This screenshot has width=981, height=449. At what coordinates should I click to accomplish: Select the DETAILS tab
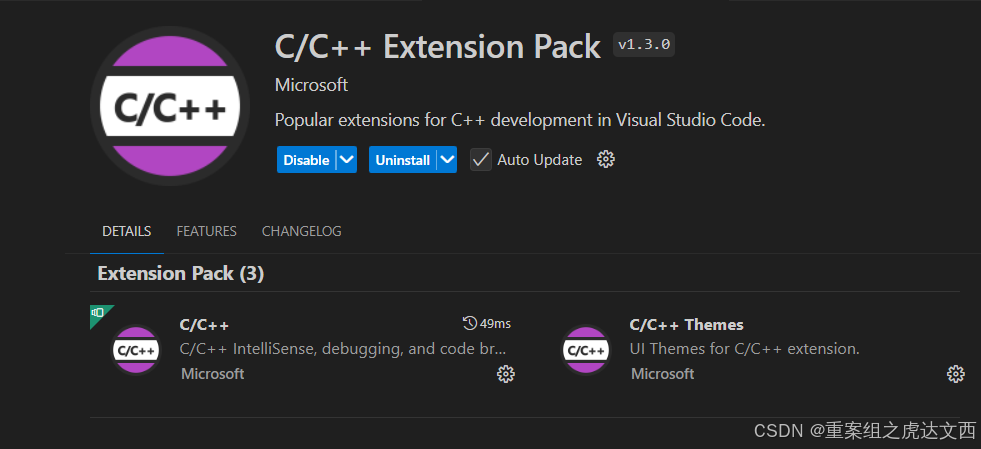point(126,231)
